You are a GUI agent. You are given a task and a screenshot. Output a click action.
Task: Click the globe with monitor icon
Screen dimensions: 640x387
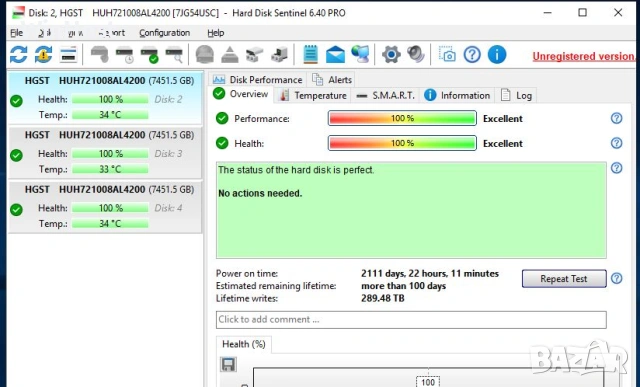[360, 54]
